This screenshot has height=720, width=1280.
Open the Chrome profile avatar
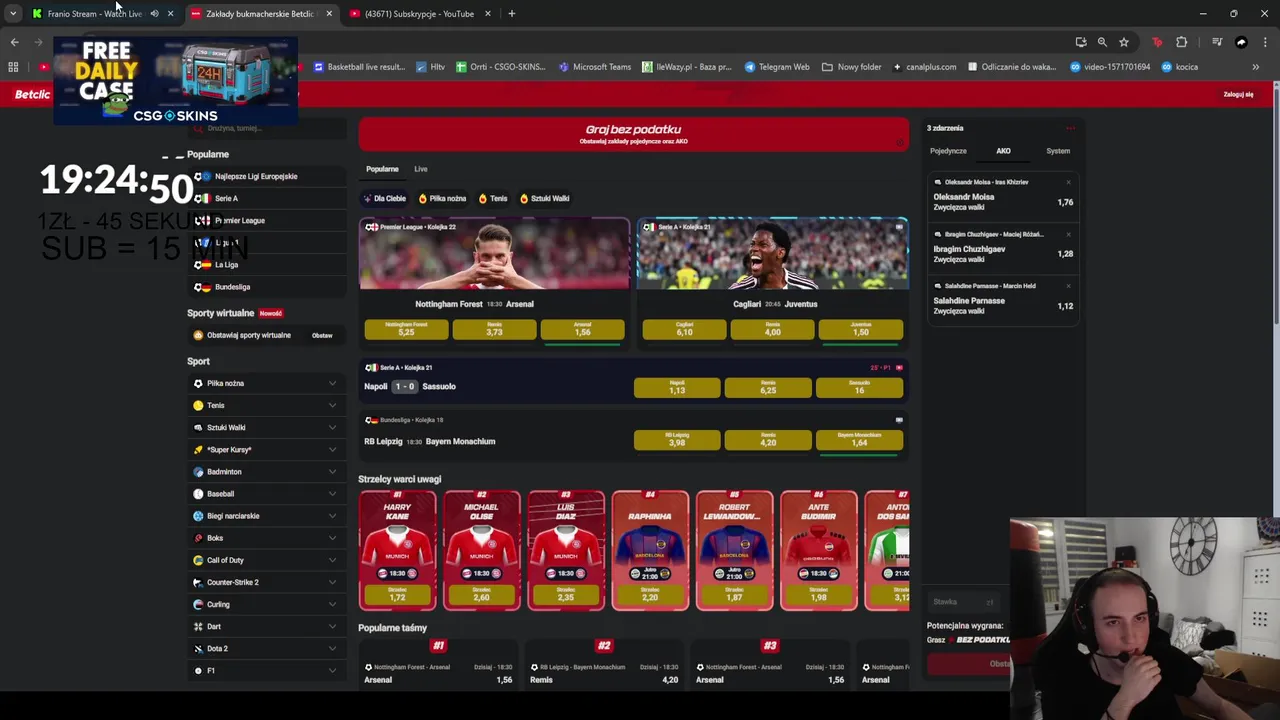1241,42
